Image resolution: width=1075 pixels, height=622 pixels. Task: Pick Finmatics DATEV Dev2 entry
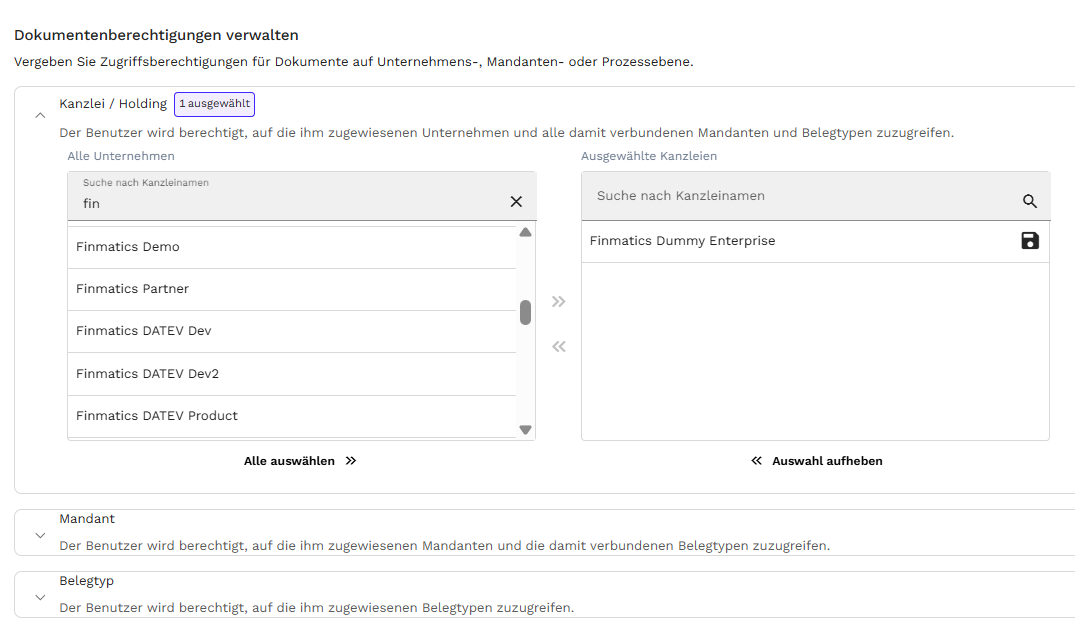(x=147, y=374)
